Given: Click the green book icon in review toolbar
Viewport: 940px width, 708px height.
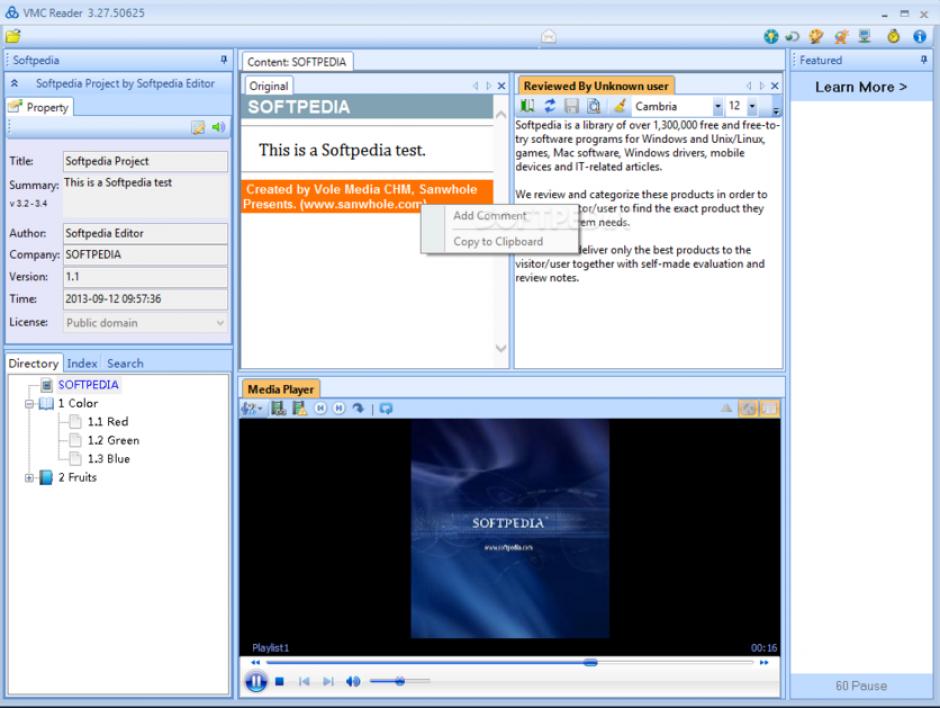Looking at the screenshot, I should click(527, 106).
